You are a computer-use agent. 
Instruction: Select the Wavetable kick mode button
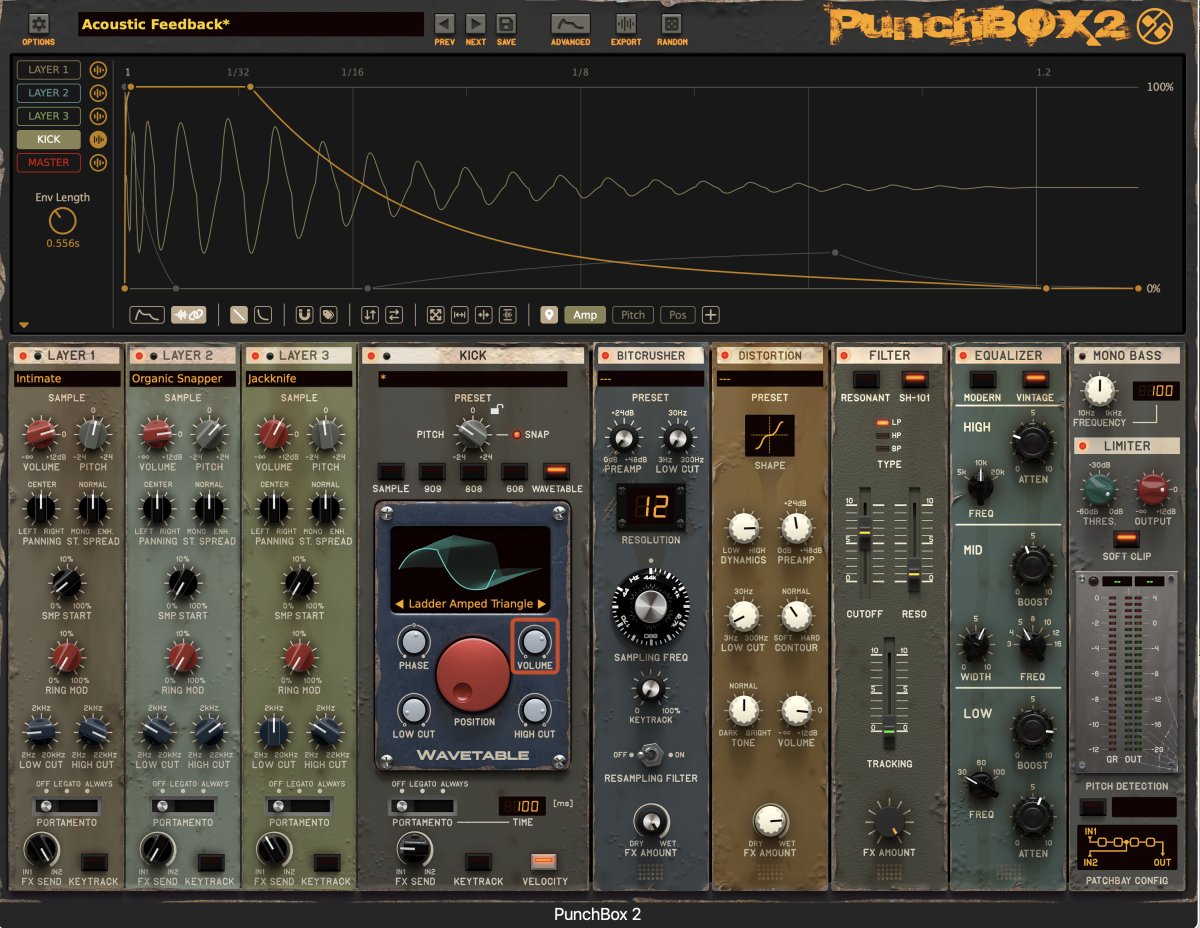557,471
